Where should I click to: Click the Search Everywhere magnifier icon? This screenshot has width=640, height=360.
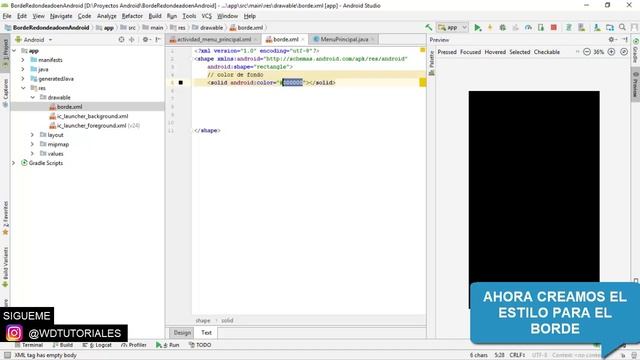point(622,27)
